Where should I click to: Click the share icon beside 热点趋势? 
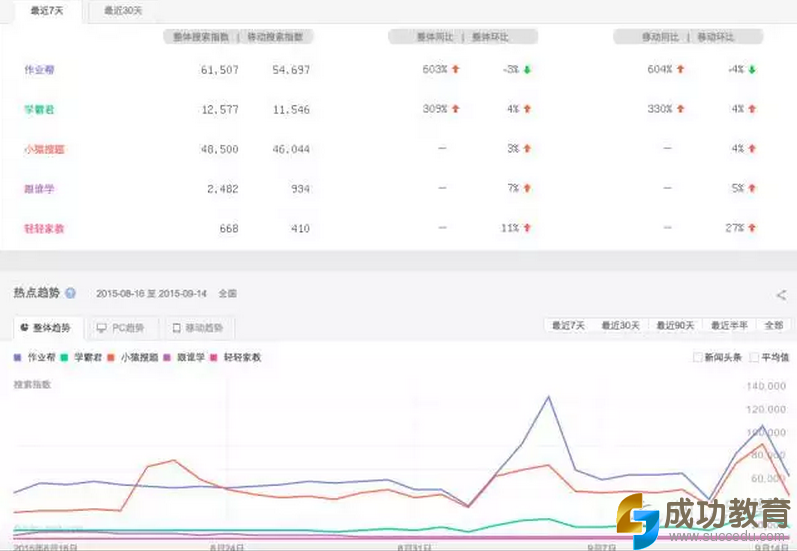pos(780,295)
